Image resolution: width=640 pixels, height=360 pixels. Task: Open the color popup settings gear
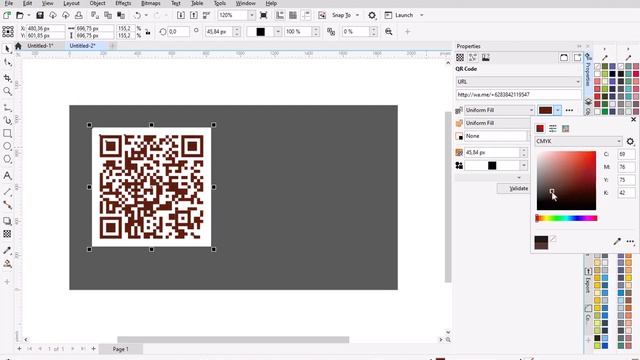point(630,141)
